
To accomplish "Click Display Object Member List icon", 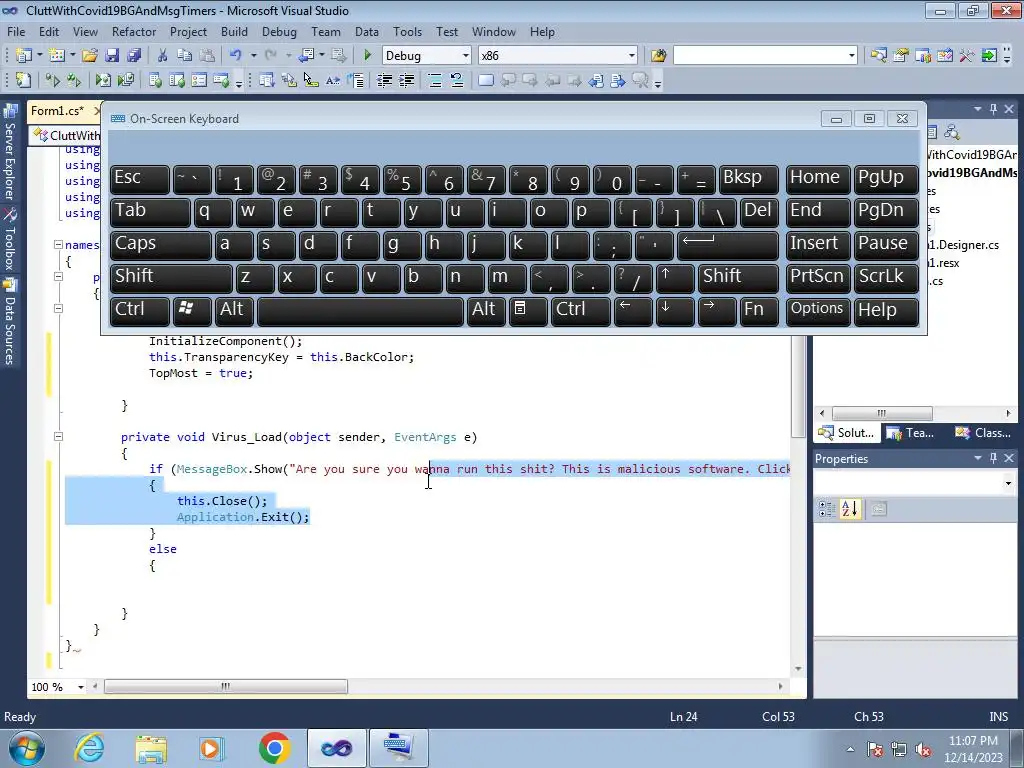I will [266, 80].
